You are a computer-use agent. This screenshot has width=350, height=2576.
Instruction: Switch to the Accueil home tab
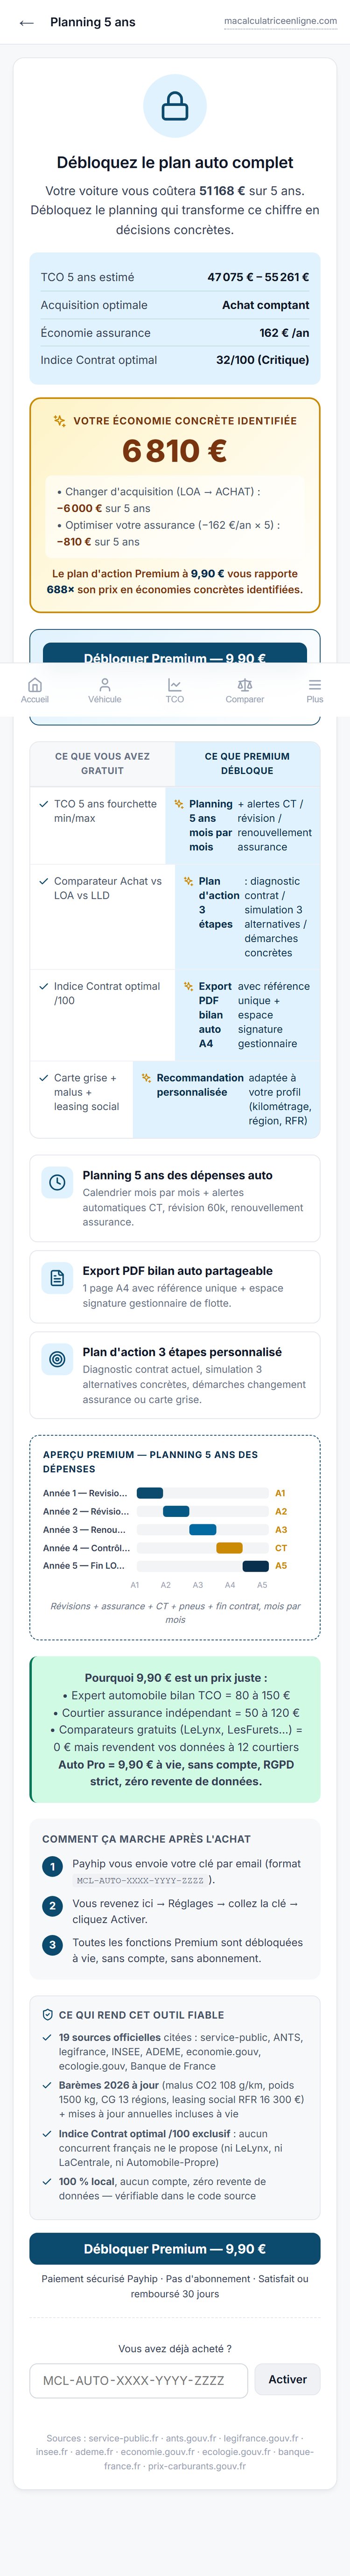(x=35, y=690)
